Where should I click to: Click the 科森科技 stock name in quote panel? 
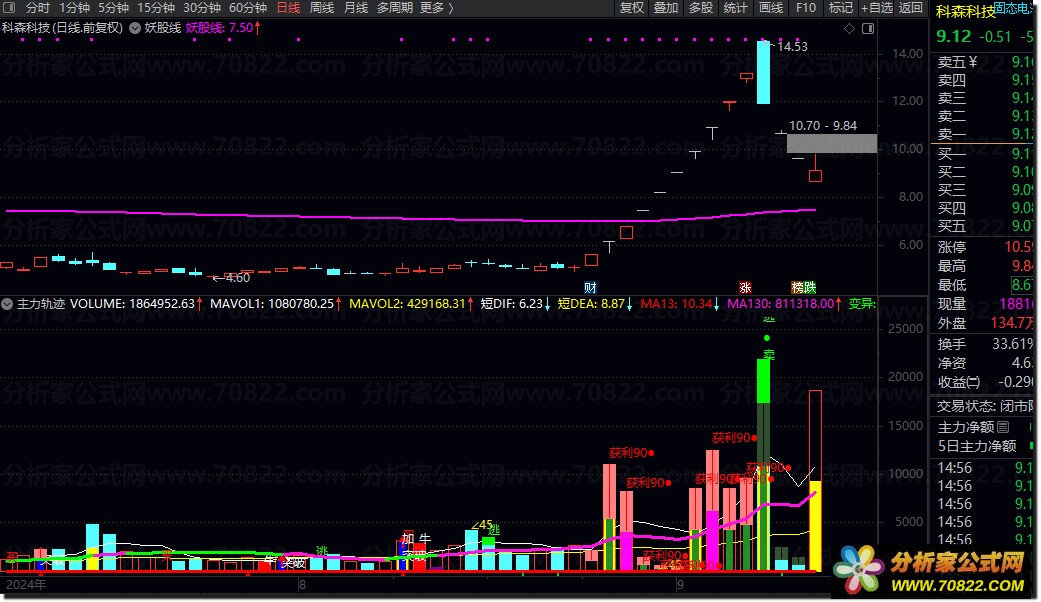click(x=965, y=11)
